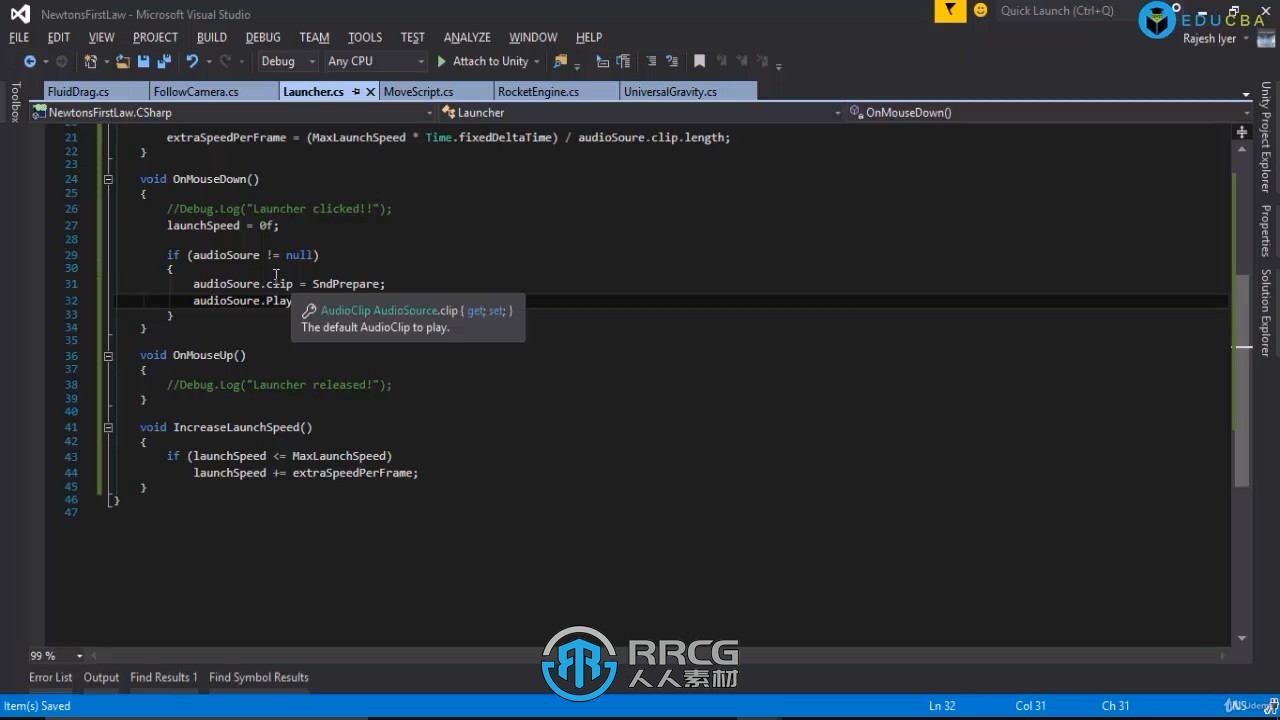Open the TEST menu

point(413,37)
